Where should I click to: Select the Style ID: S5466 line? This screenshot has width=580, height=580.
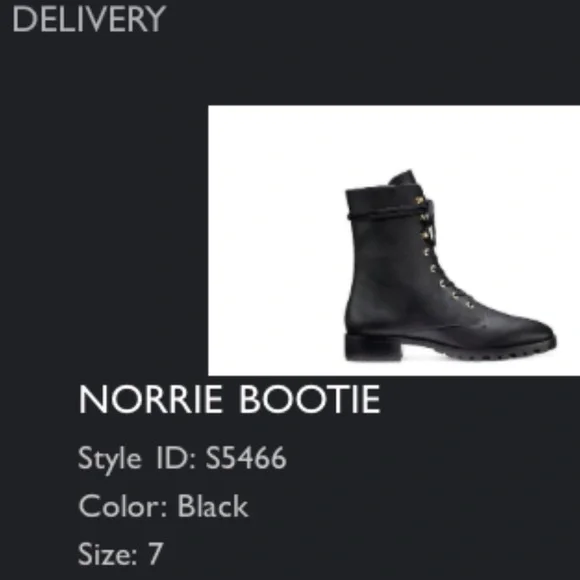pyautogui.click(x=182, y=458)
